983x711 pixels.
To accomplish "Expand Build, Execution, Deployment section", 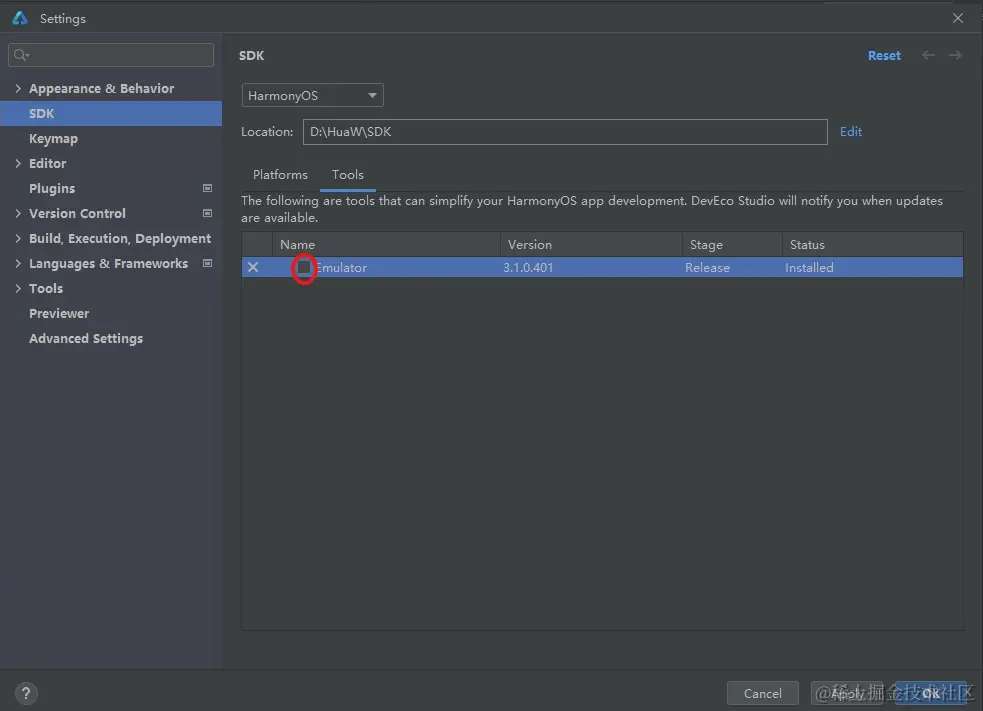I will click(x=18, y=239).
